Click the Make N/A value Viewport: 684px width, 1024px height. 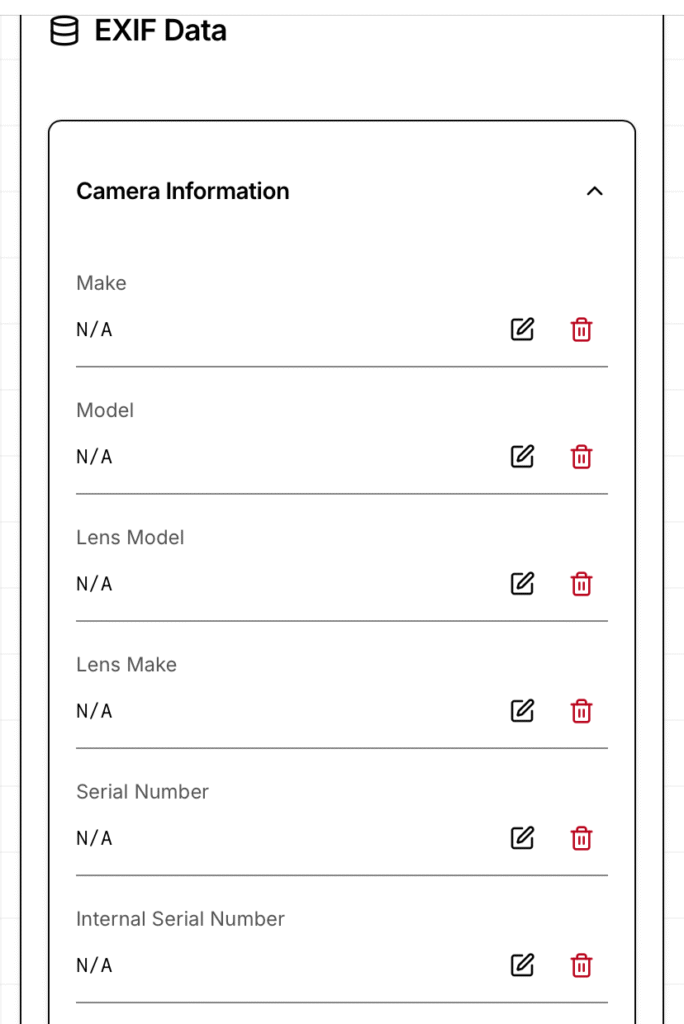pos(94,329)
